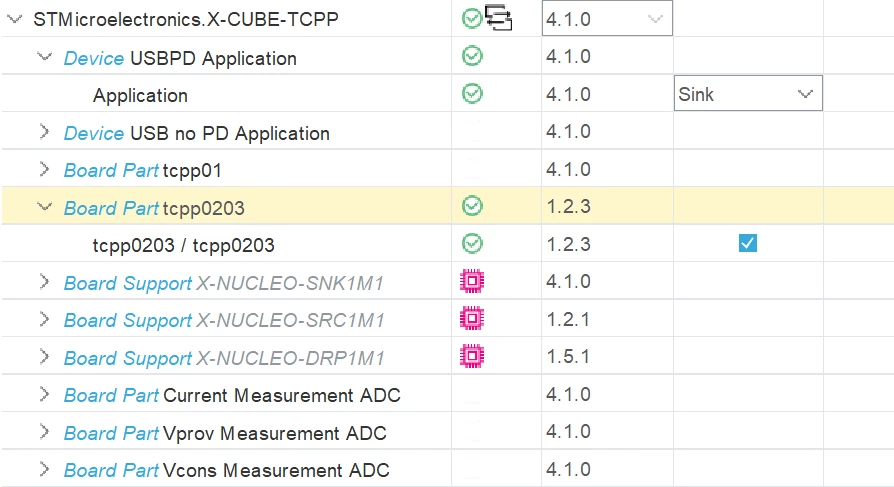Expand Board Part Current Measurement ADC

pos(44,394)
